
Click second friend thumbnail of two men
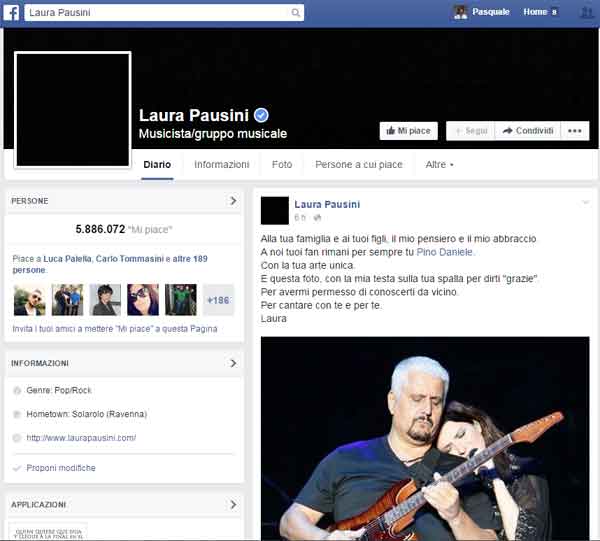coord(67,300)
